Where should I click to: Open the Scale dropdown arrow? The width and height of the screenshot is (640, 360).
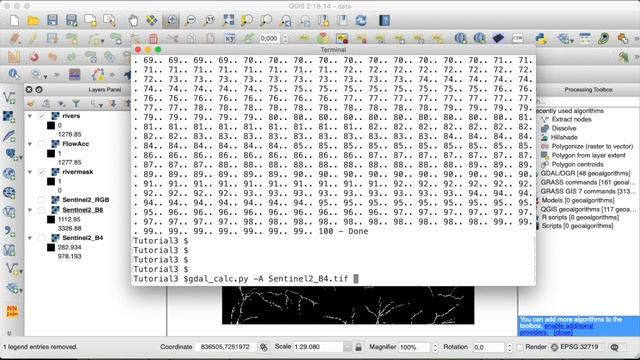point(347,347)
